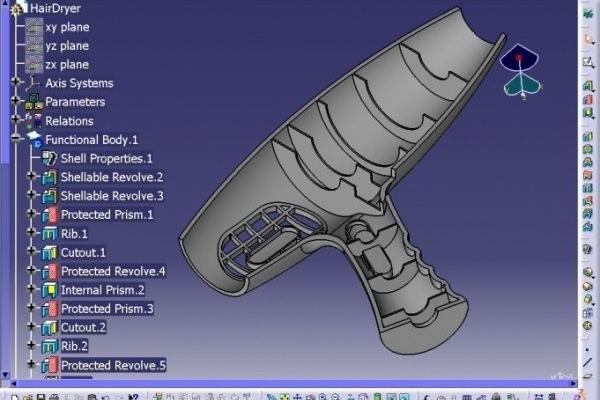
Task: Select Shellable Revolve.3 label
Action: pos(112,196)
